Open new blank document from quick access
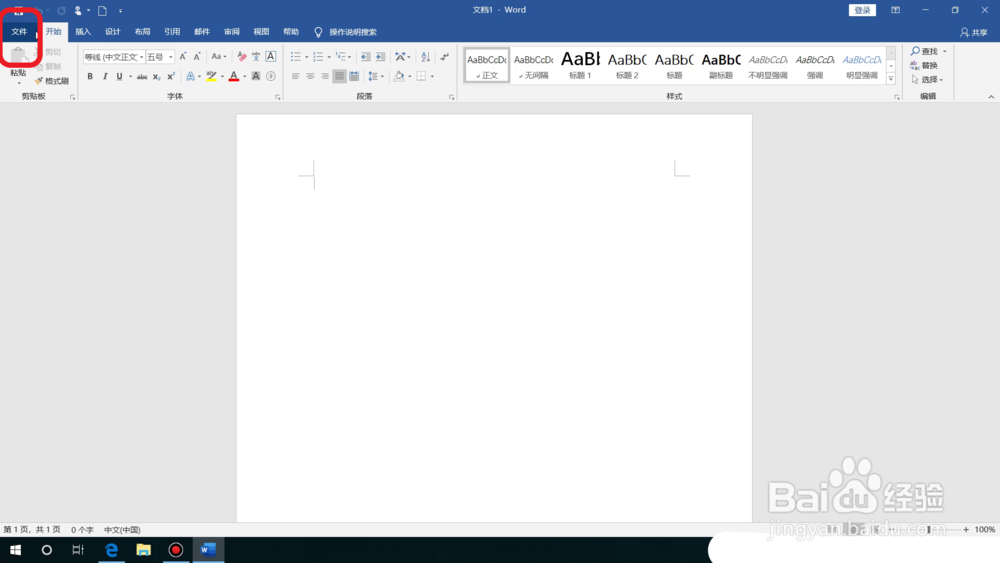The height and width of the screenshot is (563, 1000). (102, 11)
